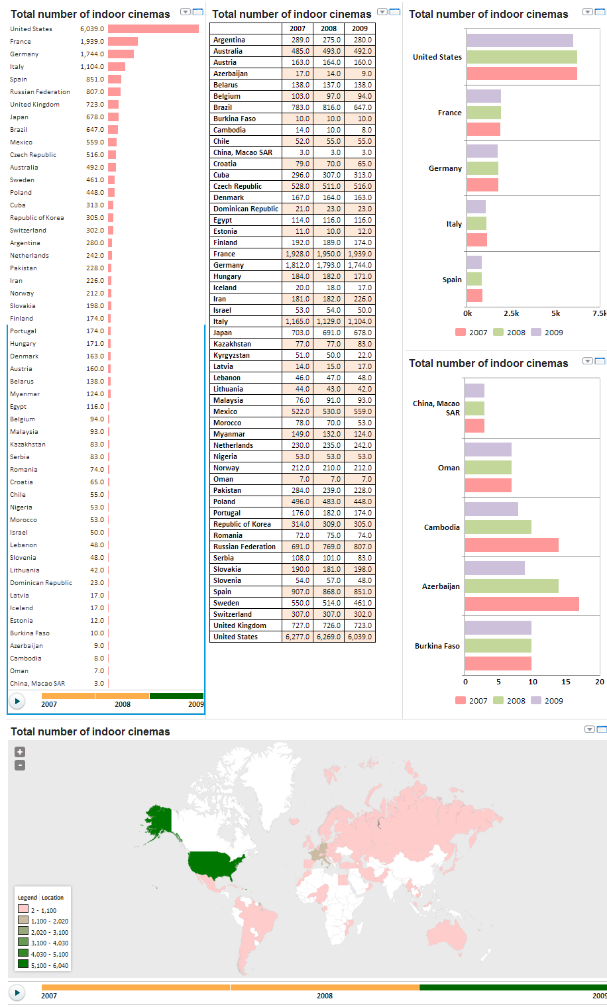Click maximize icon of the Burkina Faso bar chart
607x1007 pixels.
pyautogui.click(x=601, y=363)
